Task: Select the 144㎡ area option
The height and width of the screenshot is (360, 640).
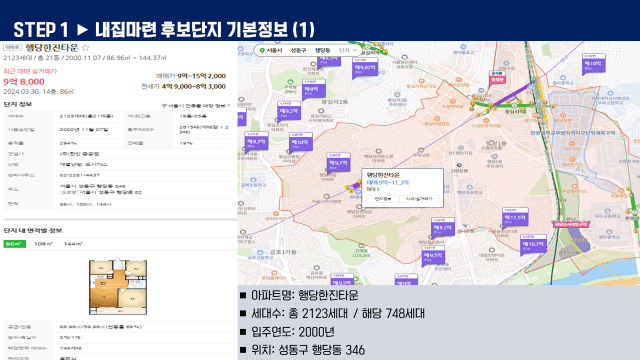Action: point(73,244)
